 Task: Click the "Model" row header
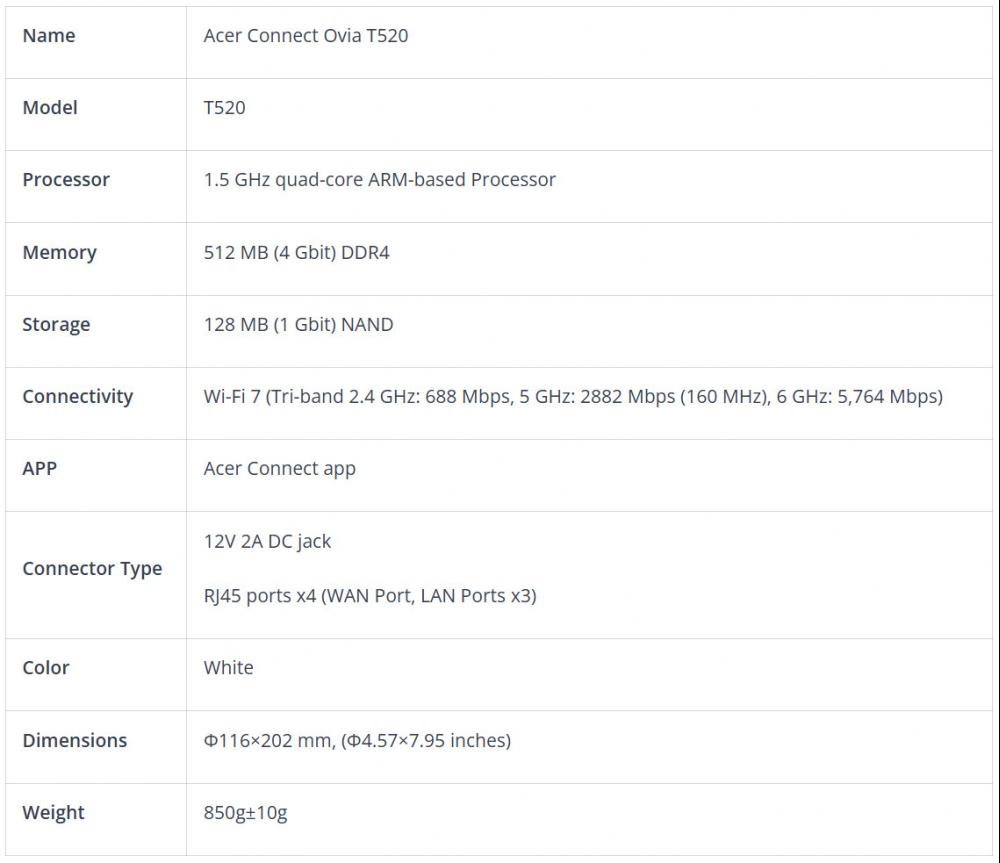coord(50,108)
